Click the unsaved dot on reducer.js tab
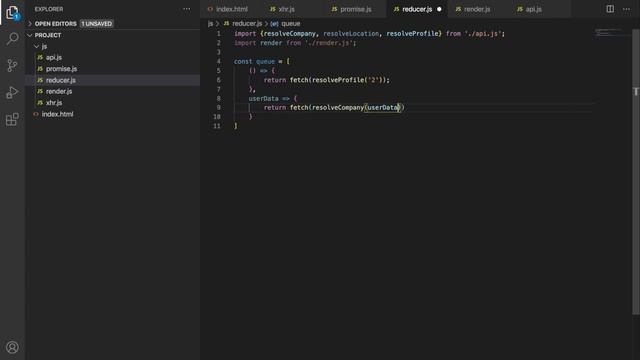This screenshot has height=360, width=640. (x=439, y=9)
